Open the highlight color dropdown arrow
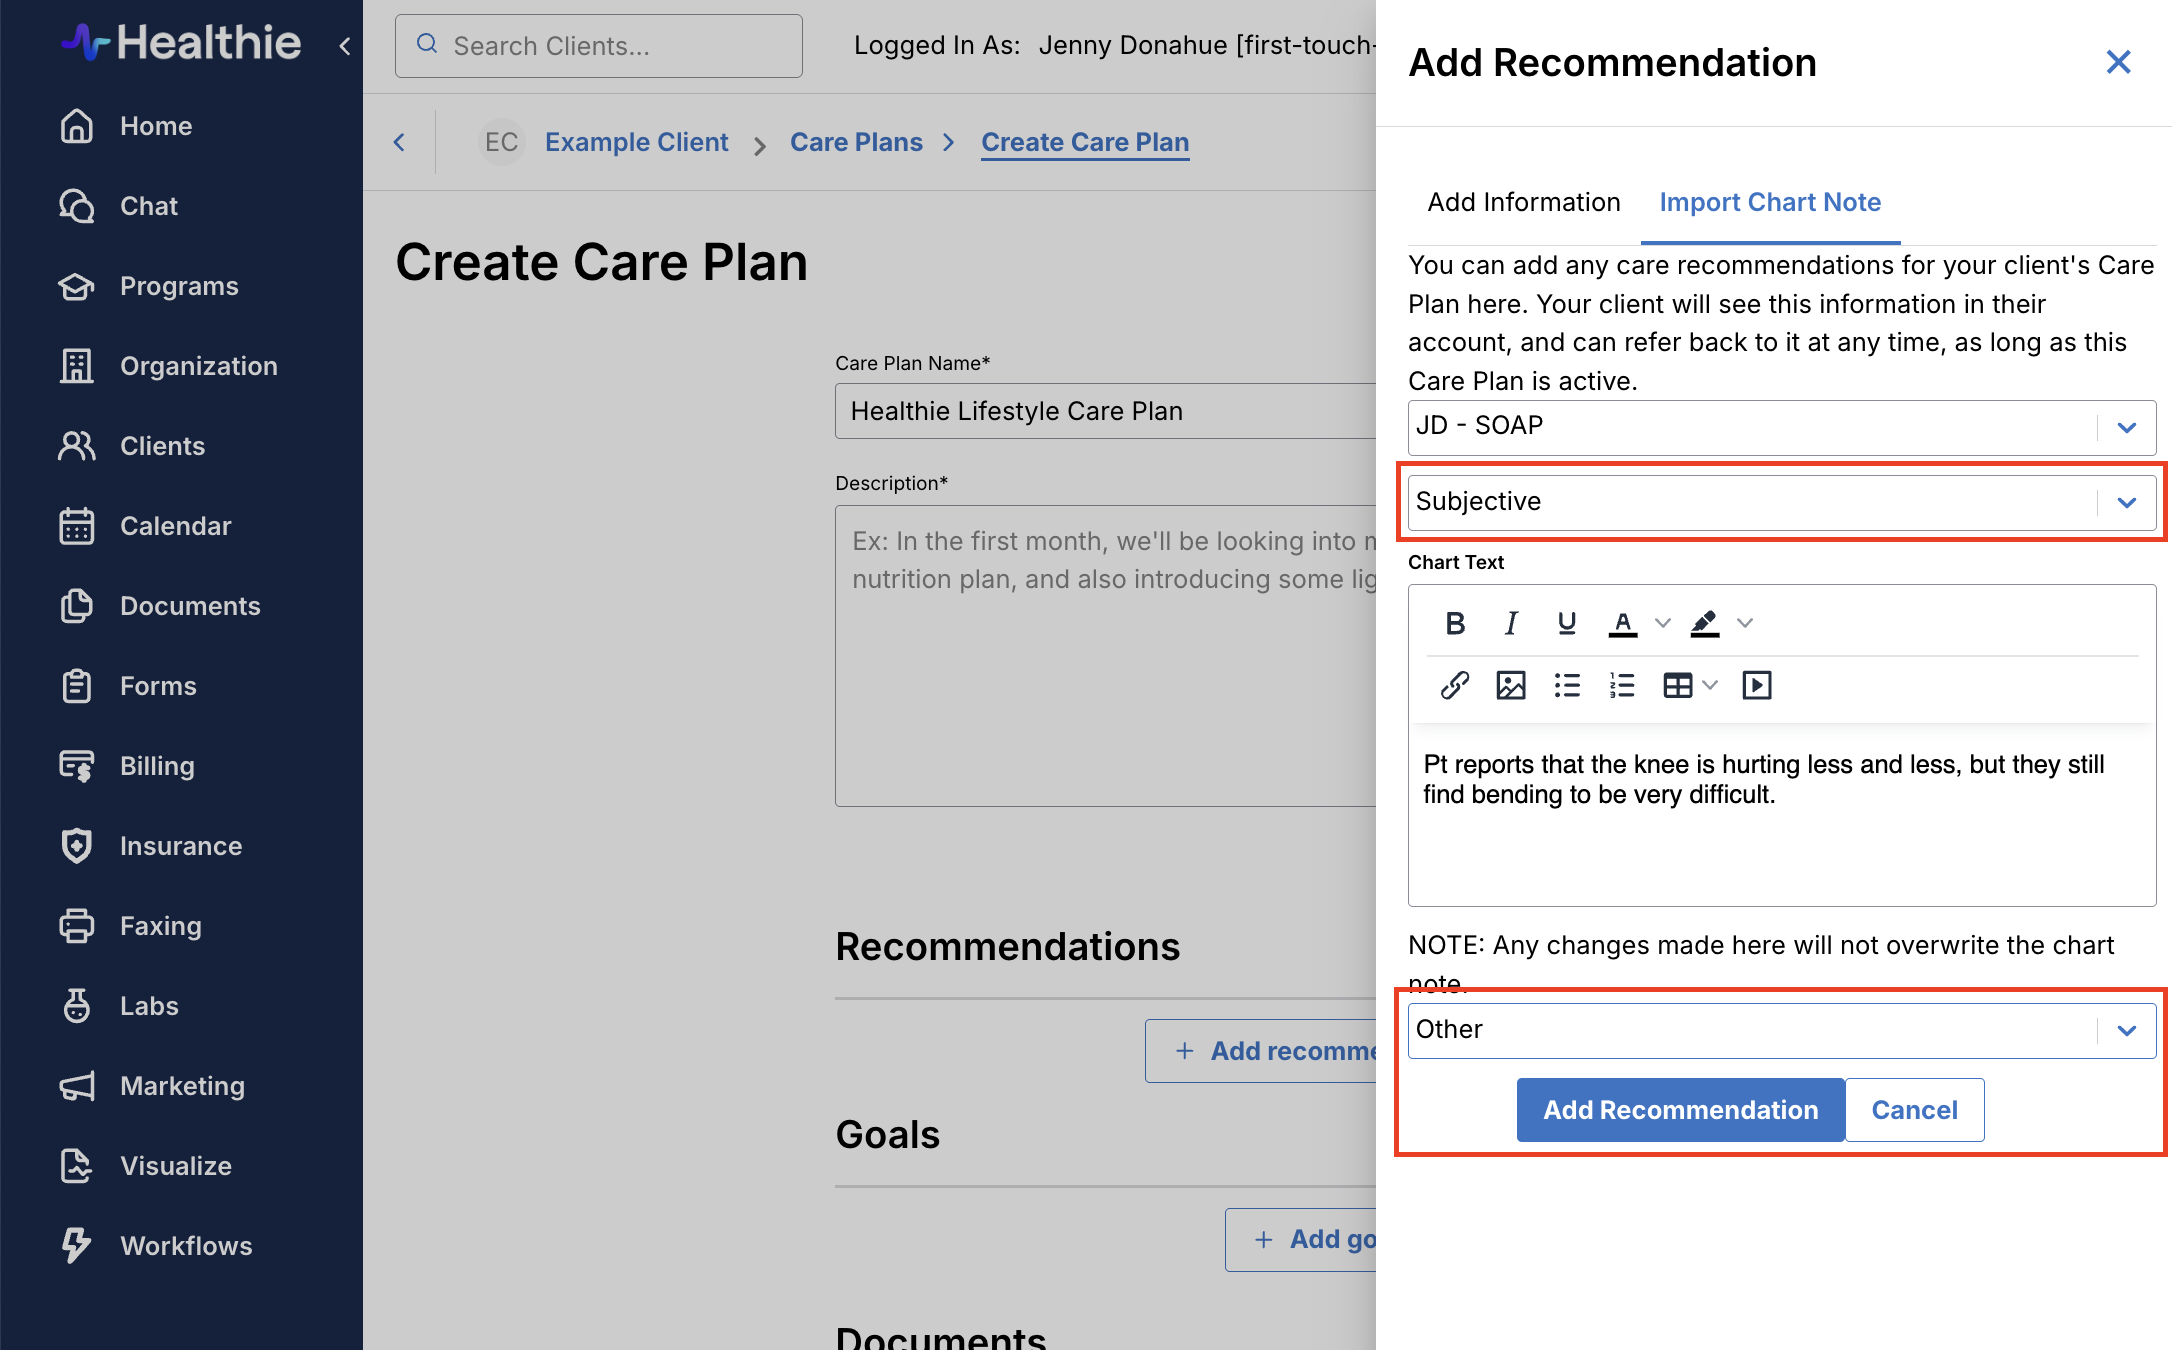The height and width of the screenshot is (1350, 2172). click(x=1745, y=623)
